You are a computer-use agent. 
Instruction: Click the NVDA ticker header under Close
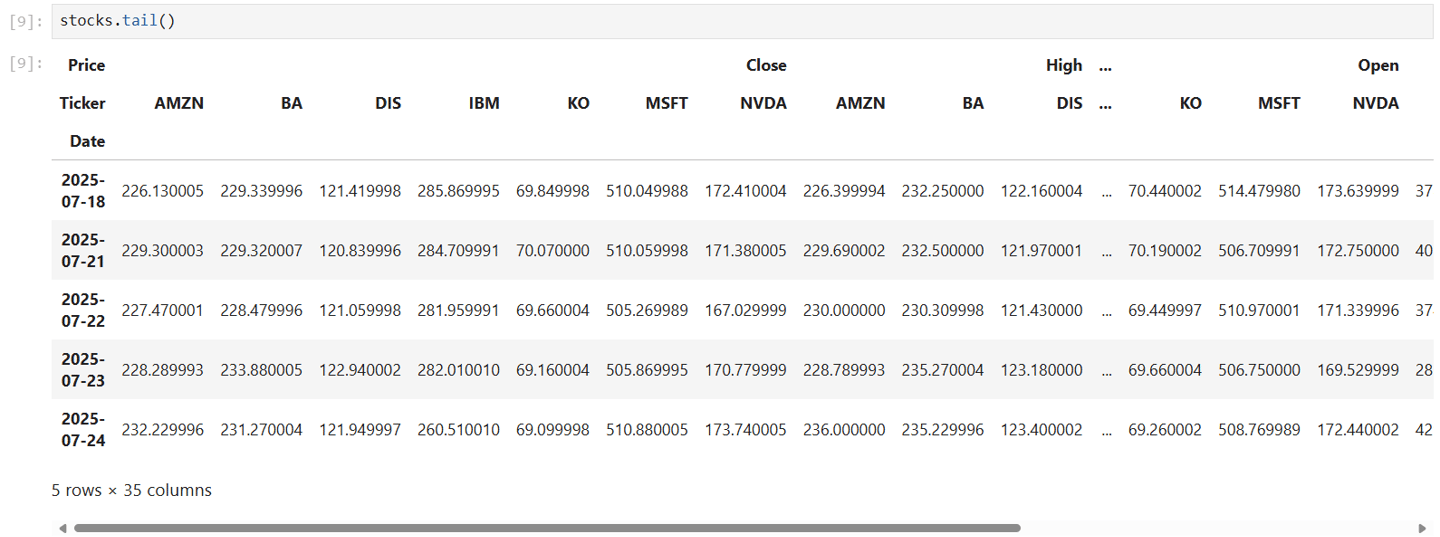click(x=764, y=103)
